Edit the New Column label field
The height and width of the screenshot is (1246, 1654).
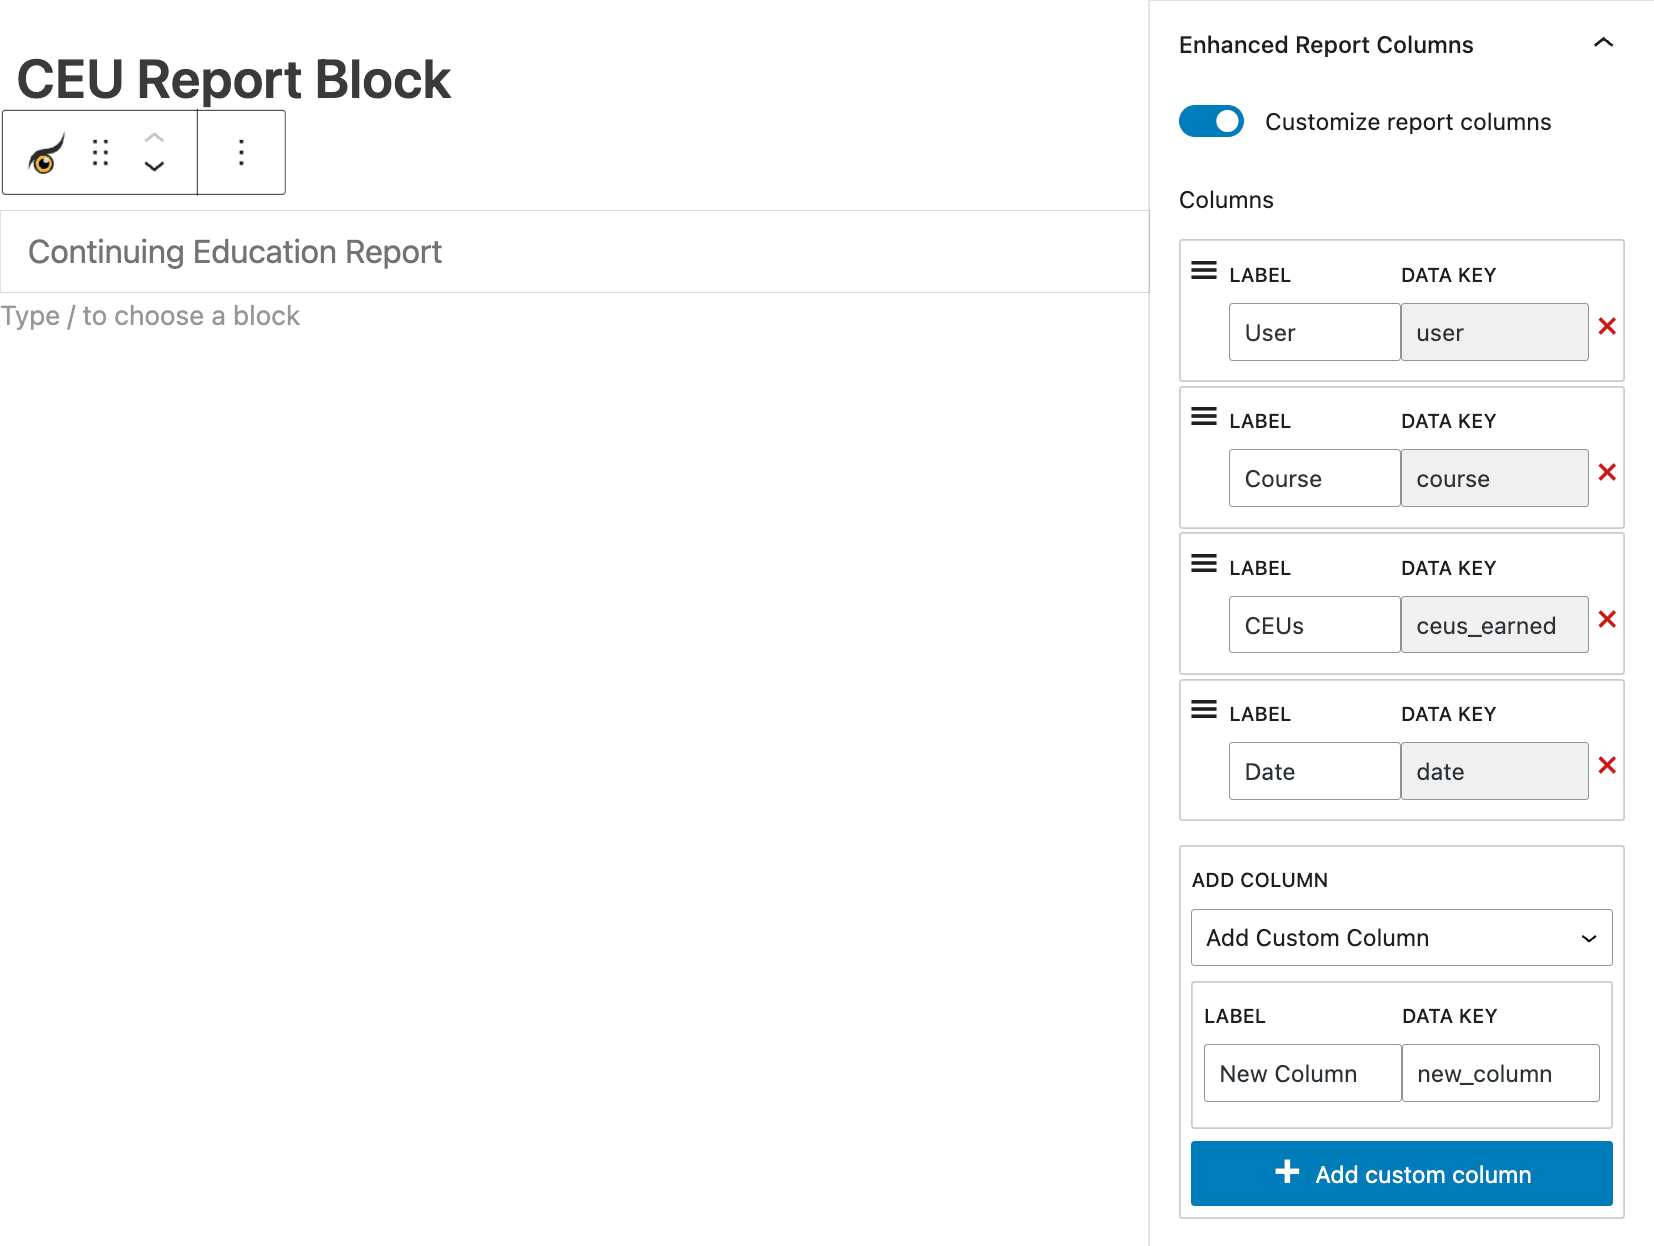tap(1301, 1073)
